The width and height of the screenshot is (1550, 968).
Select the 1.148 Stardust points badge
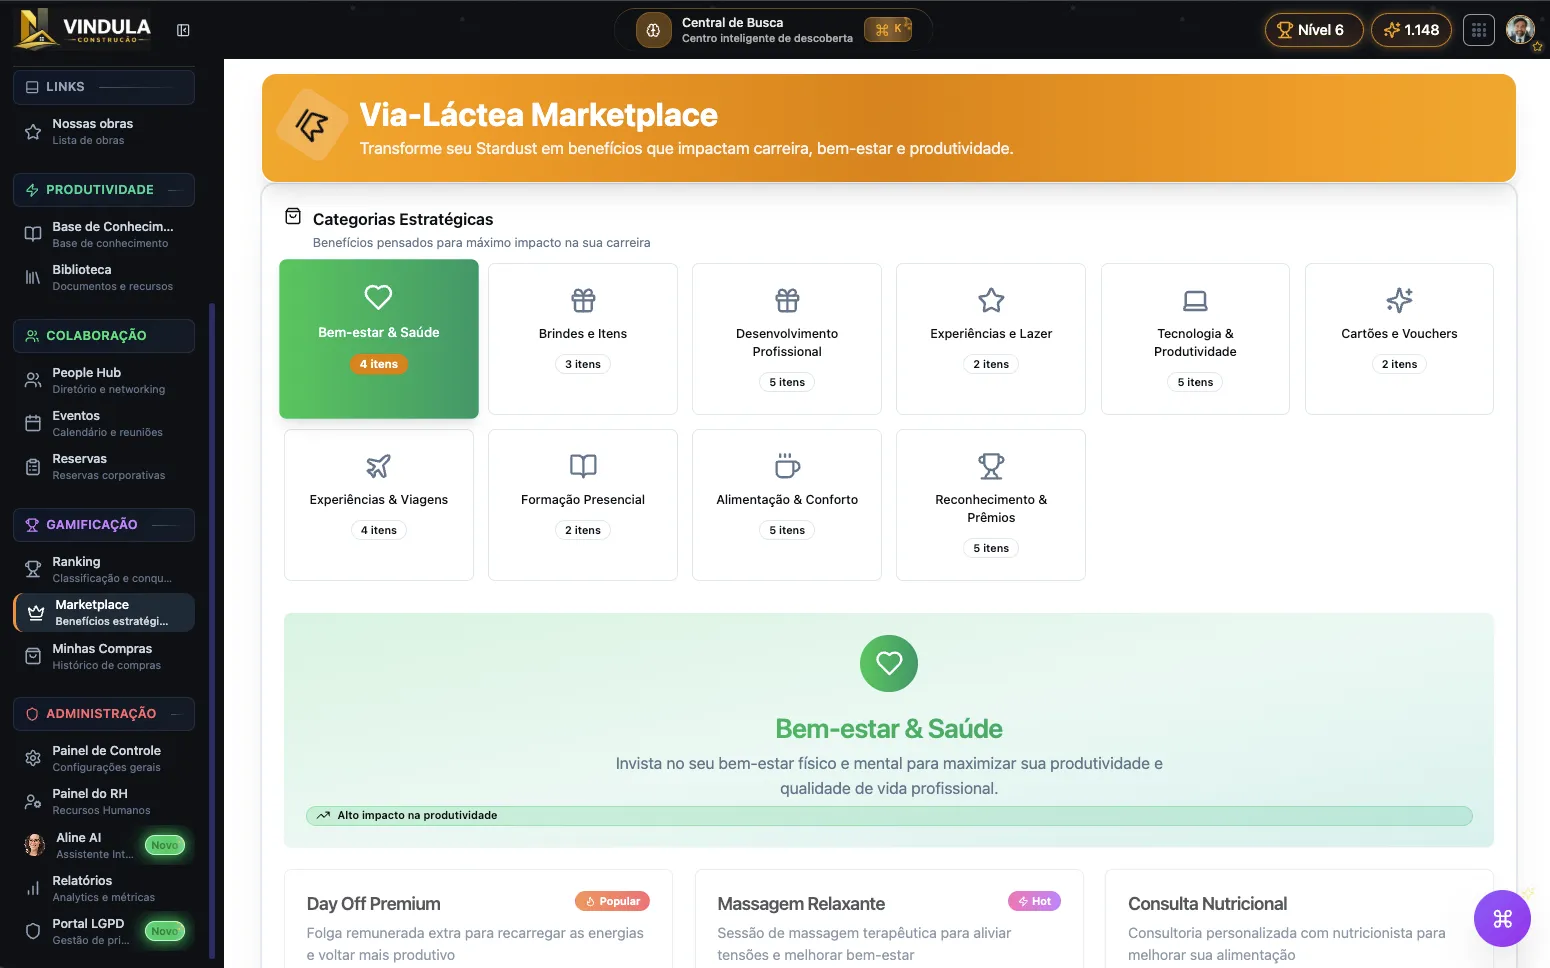pos(1411,29)
